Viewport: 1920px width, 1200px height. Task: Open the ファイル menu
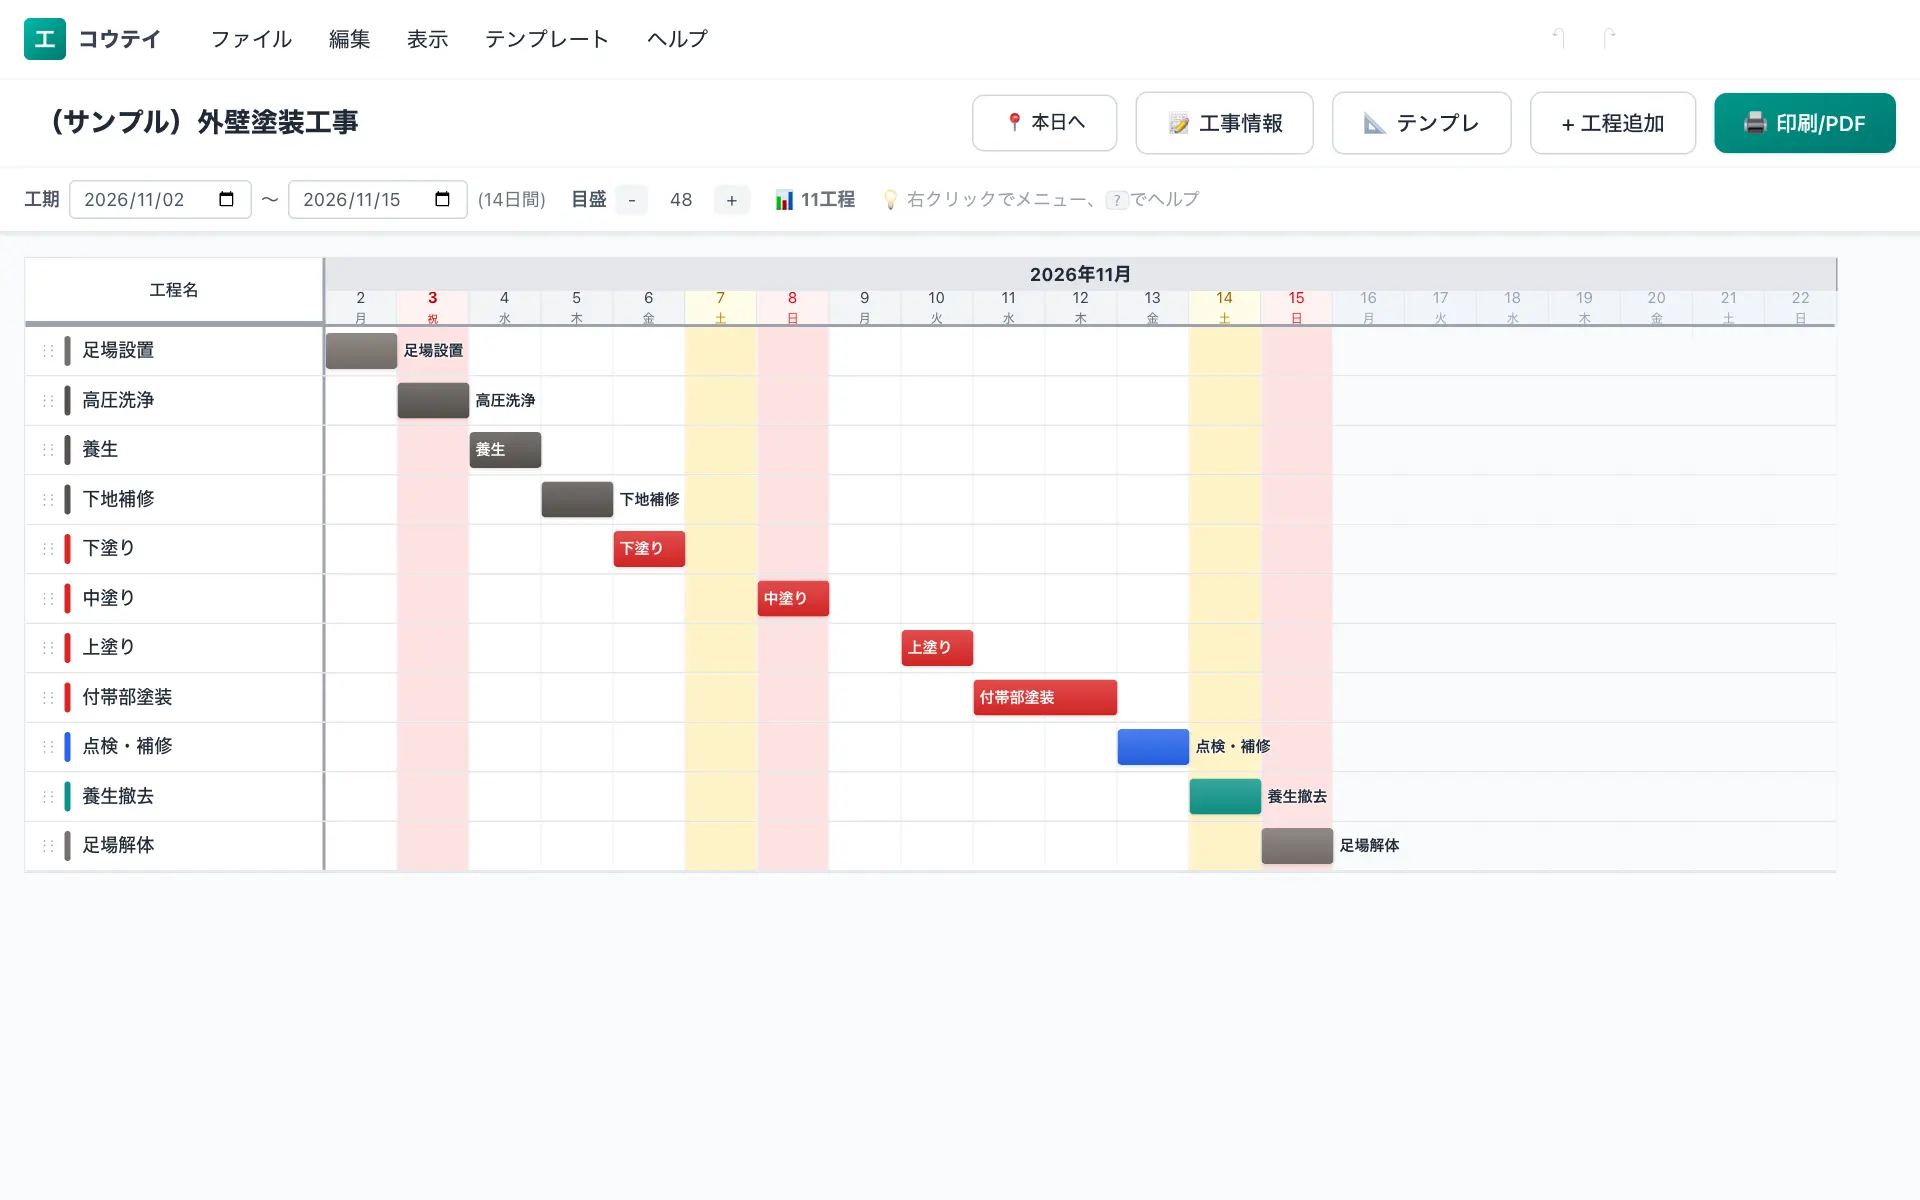click(x=251, y=39)
